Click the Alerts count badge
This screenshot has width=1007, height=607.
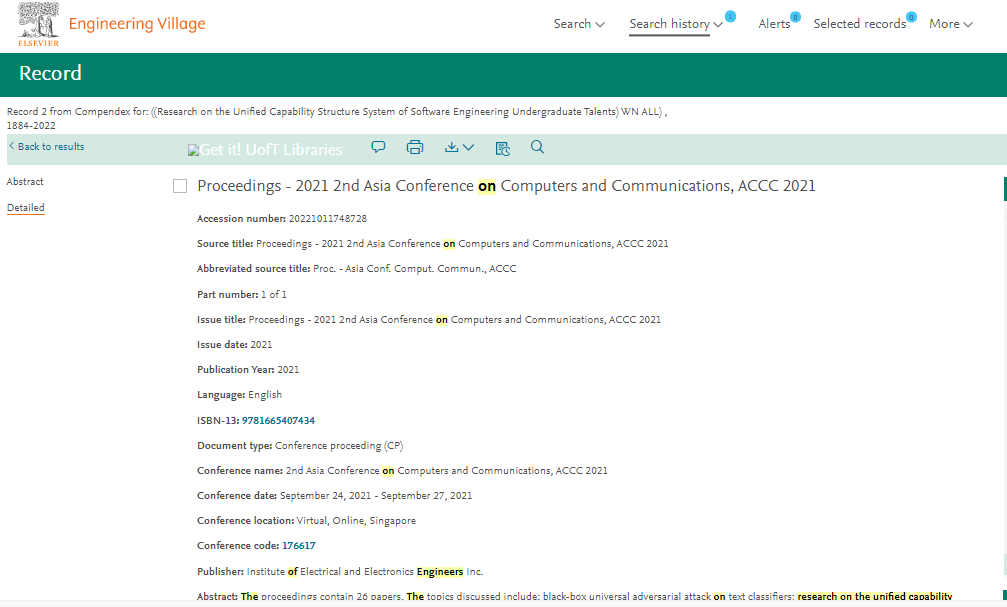point(795,17)
